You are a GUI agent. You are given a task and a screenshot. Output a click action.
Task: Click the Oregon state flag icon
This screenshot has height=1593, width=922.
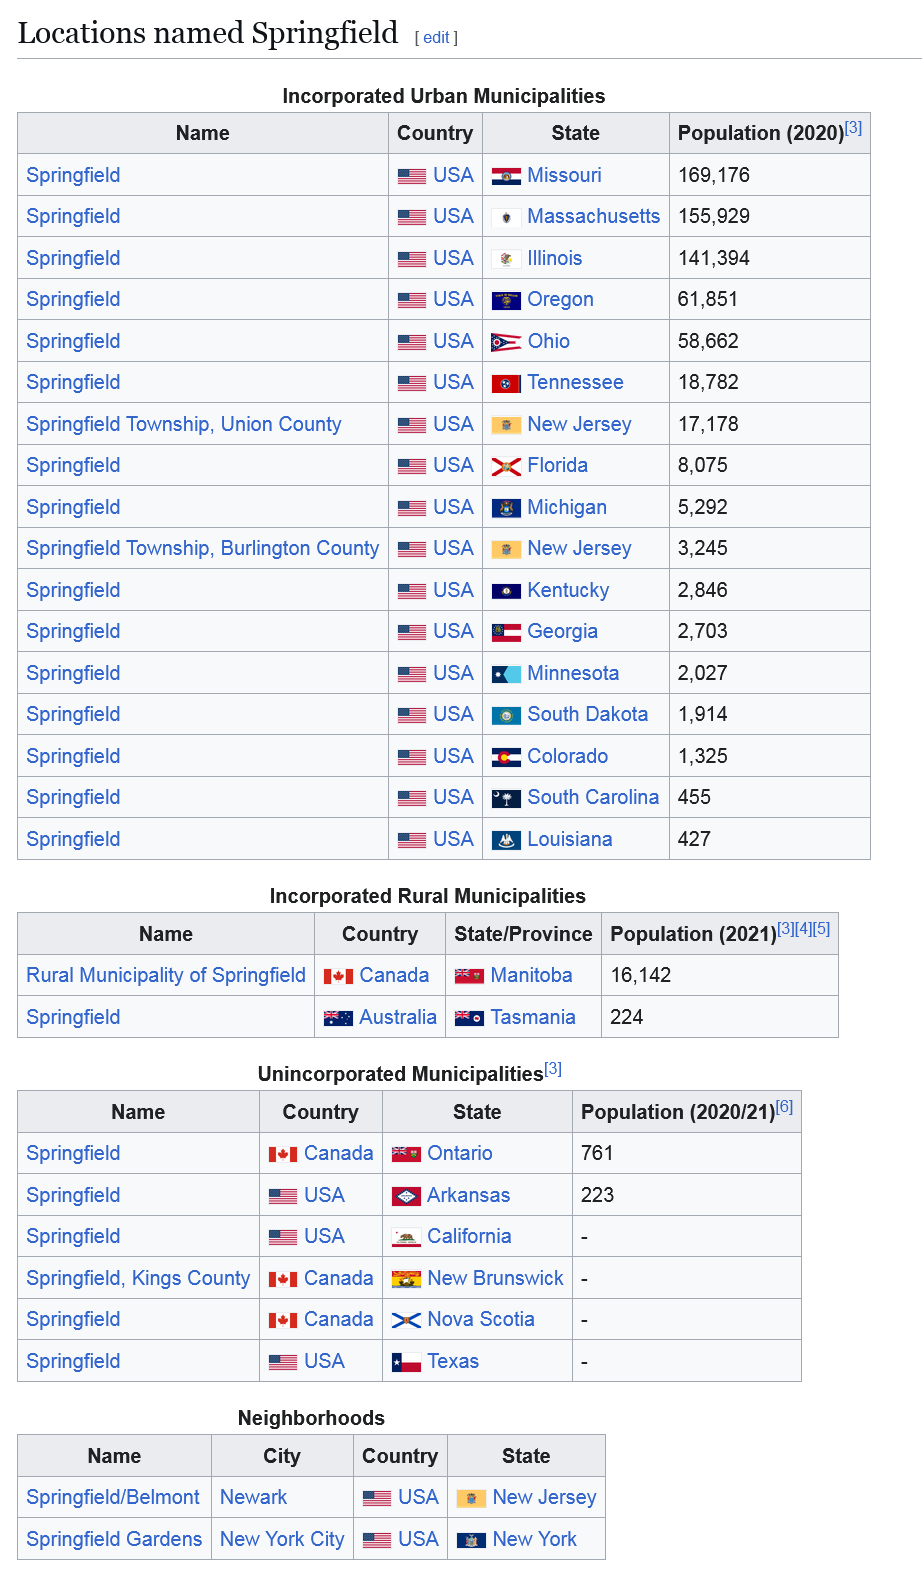[x=506, y=300]
